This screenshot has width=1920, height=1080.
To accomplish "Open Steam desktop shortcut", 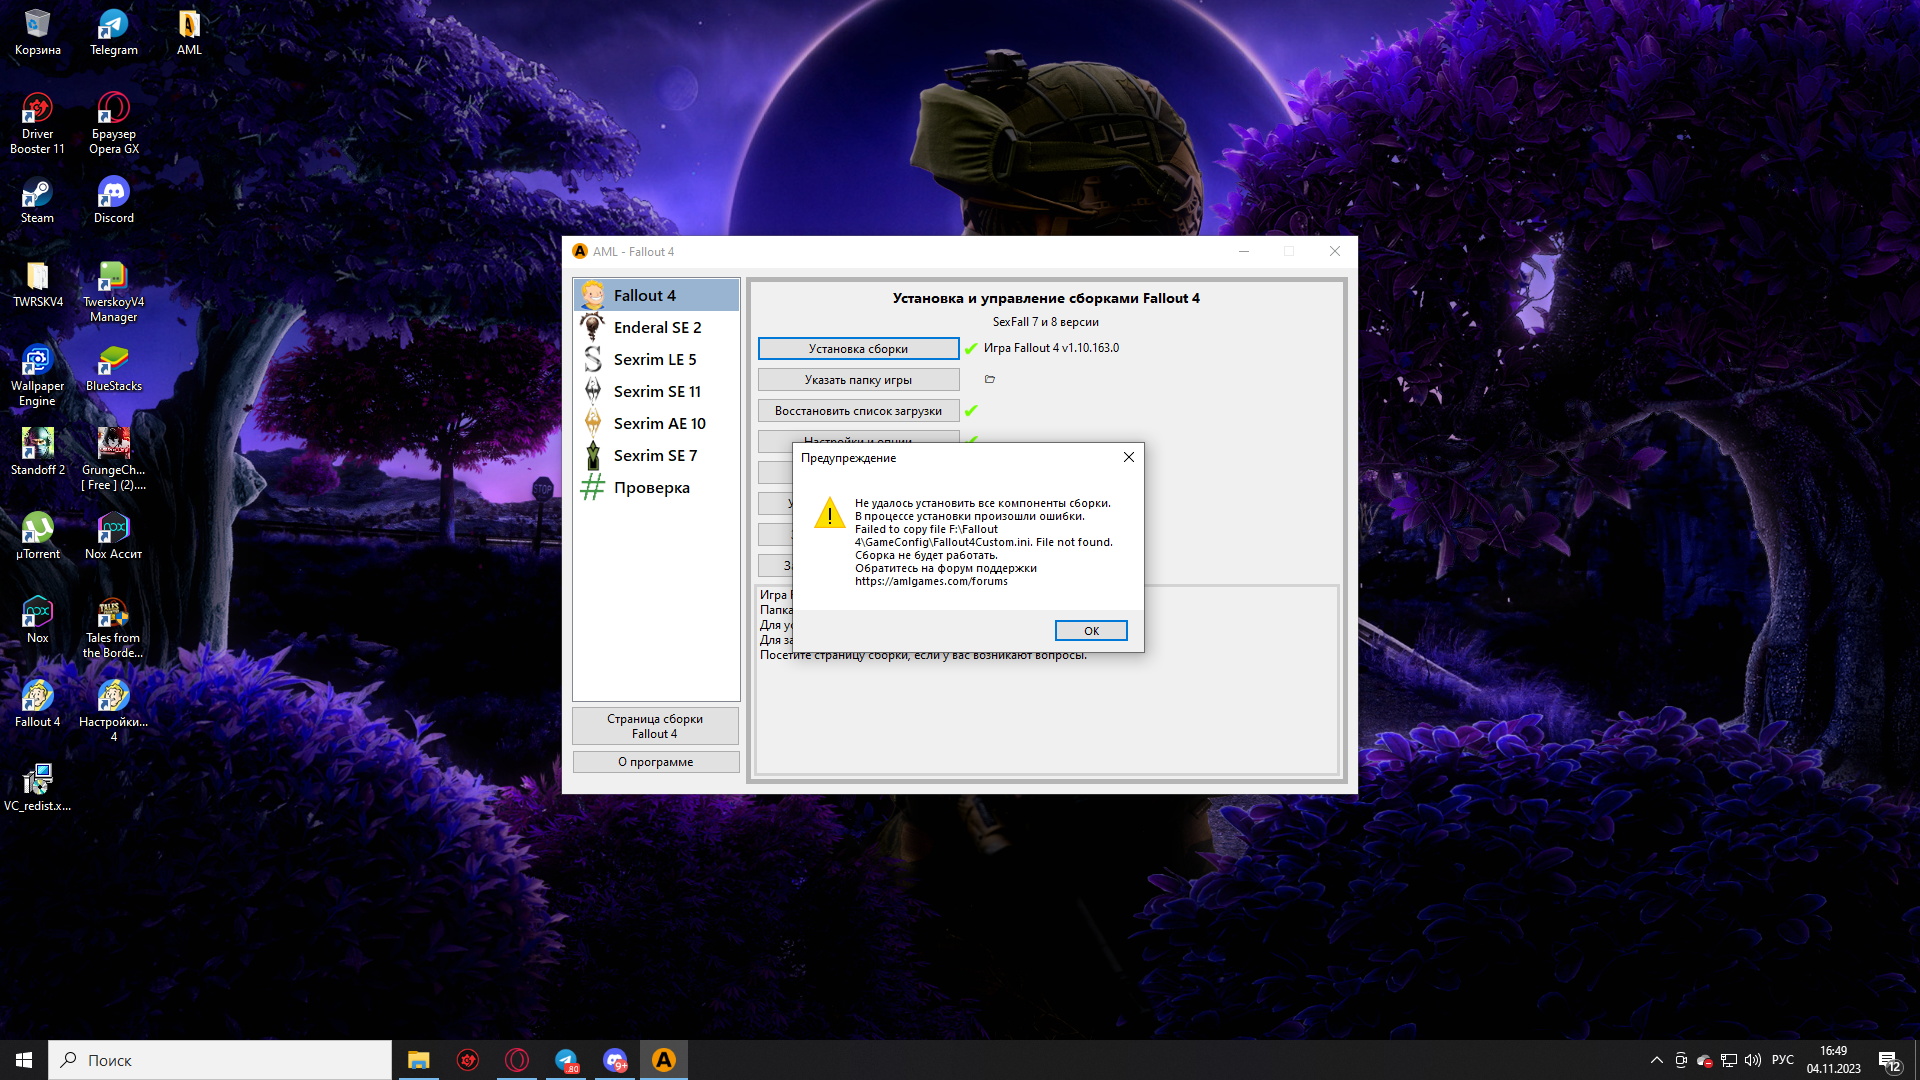I will tap(37, 199).
